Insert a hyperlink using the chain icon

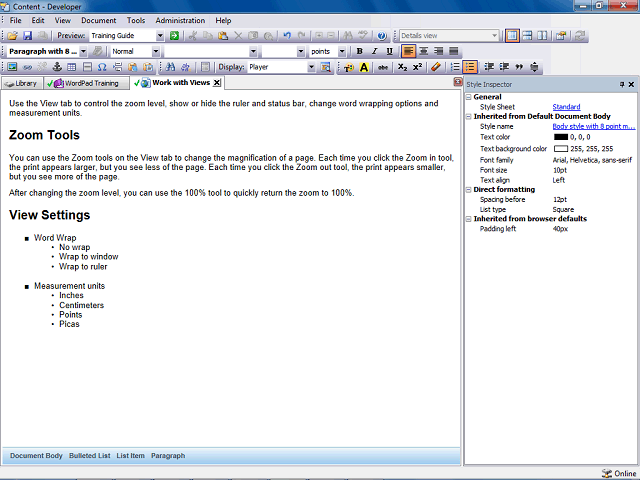[x=27, y=67]
